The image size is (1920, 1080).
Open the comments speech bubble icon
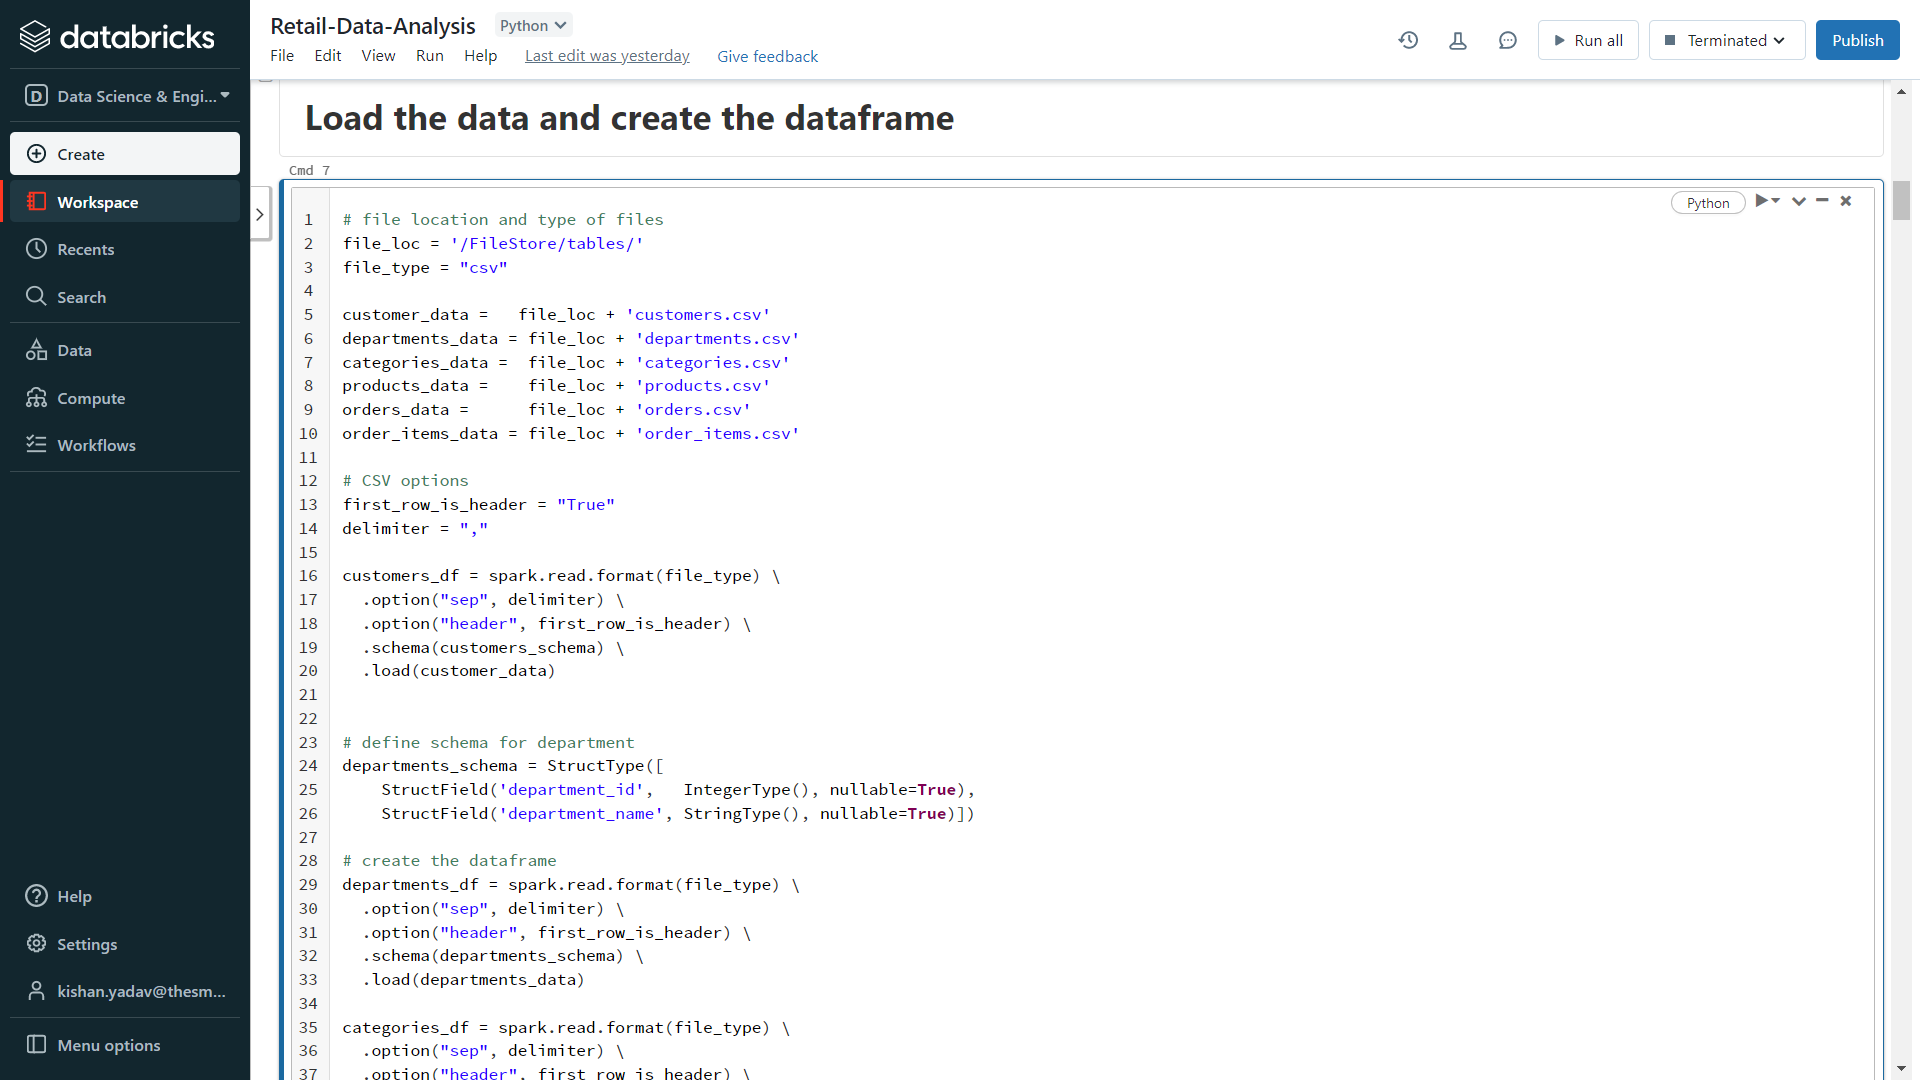(1508, 40)
